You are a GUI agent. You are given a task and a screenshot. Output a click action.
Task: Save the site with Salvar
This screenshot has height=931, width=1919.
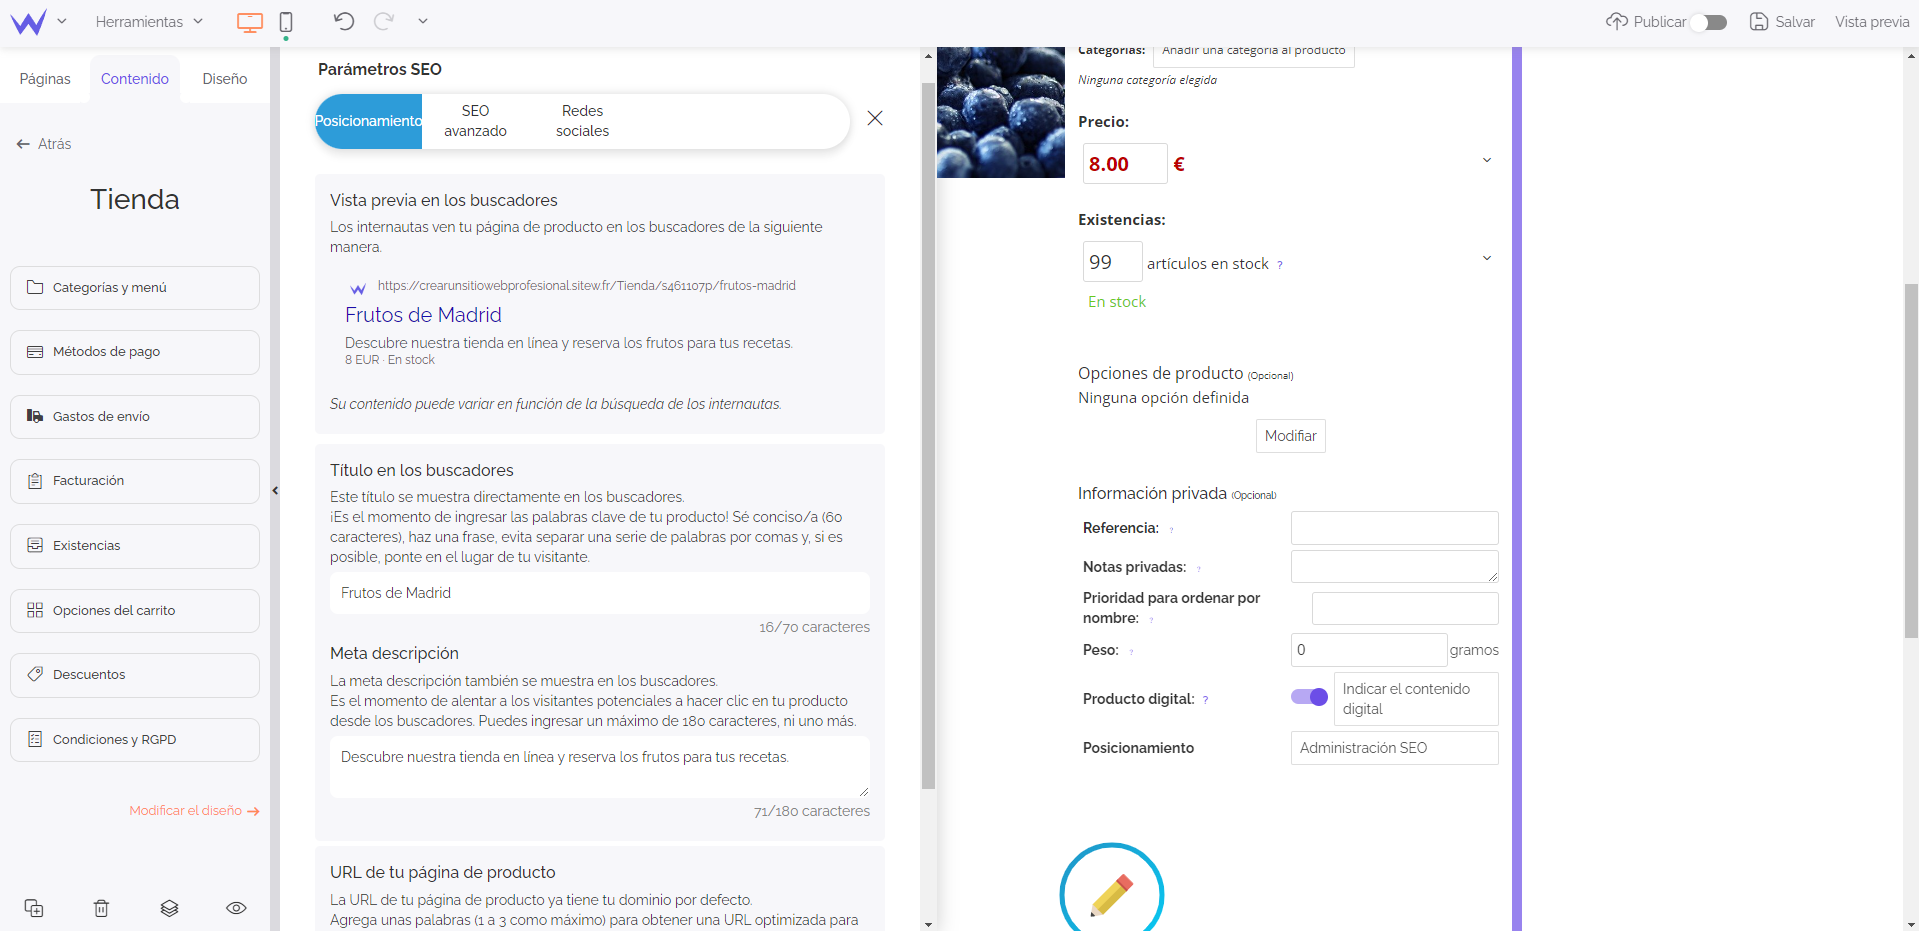click(1782, 22)
